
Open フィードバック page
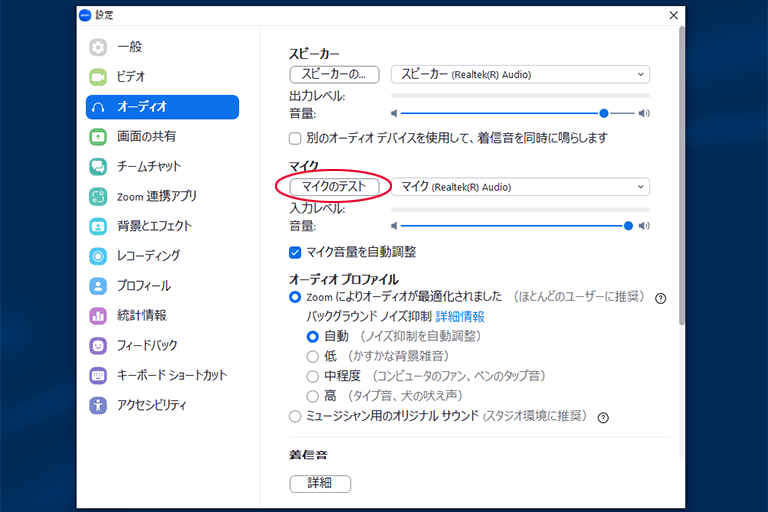pyautogui.click(x=162, y=346)
